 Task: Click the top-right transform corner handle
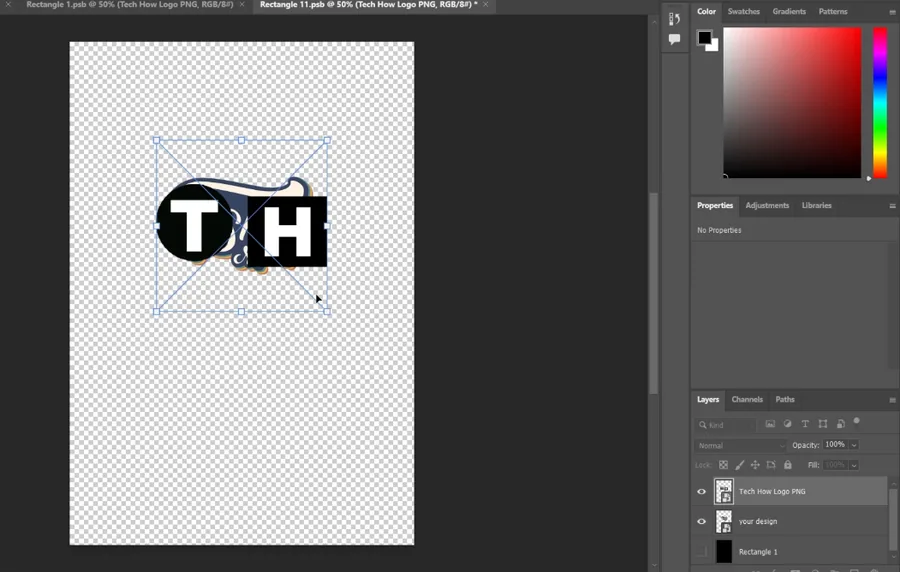tap(327, 140)
